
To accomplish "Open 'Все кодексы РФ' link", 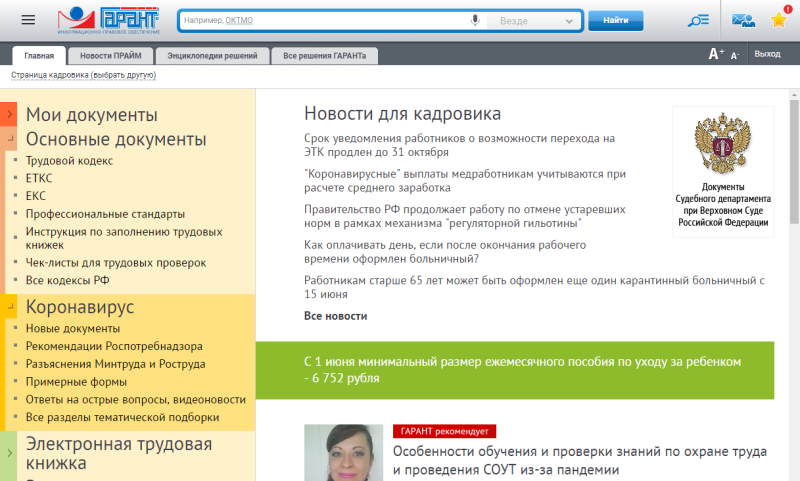I will point(68,280).
